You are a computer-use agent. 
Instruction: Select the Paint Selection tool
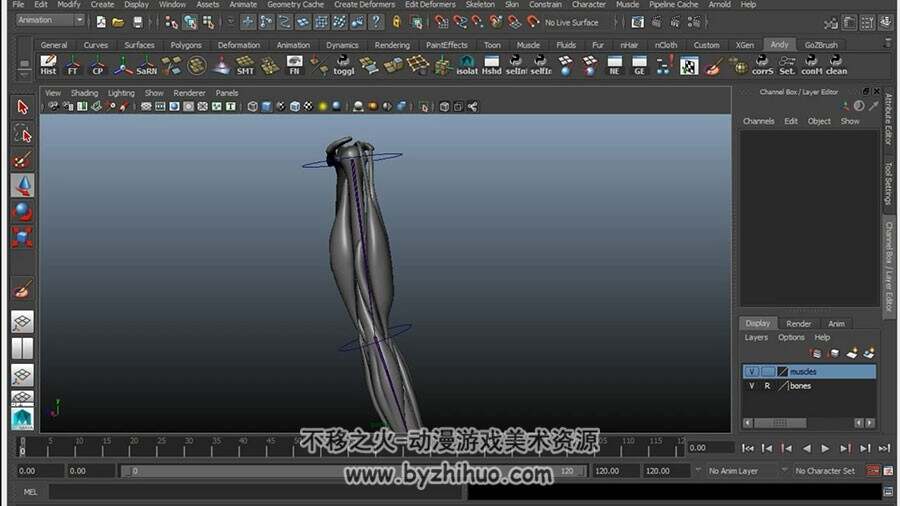(22, 159)
